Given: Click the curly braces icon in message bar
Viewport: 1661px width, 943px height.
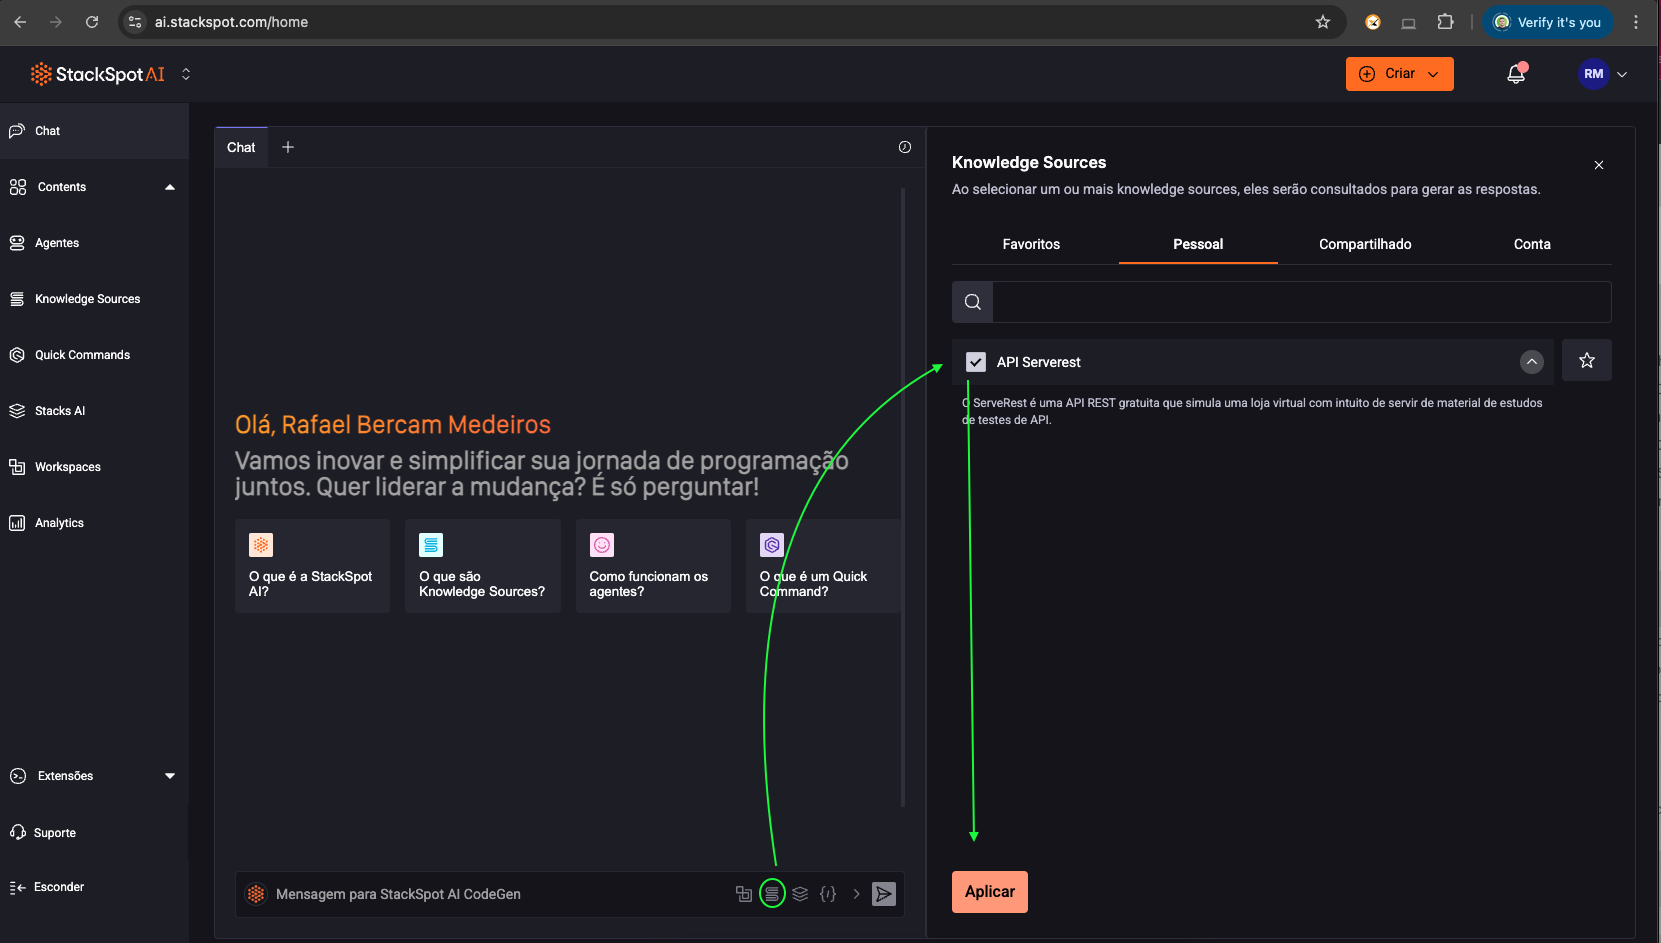Looking at the screenshot, I should point(828,894).
